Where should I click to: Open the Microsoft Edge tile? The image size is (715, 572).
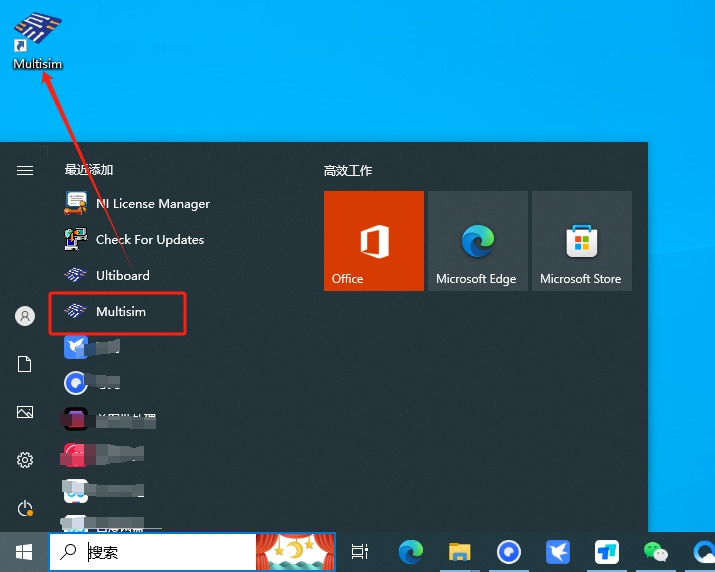477,241
